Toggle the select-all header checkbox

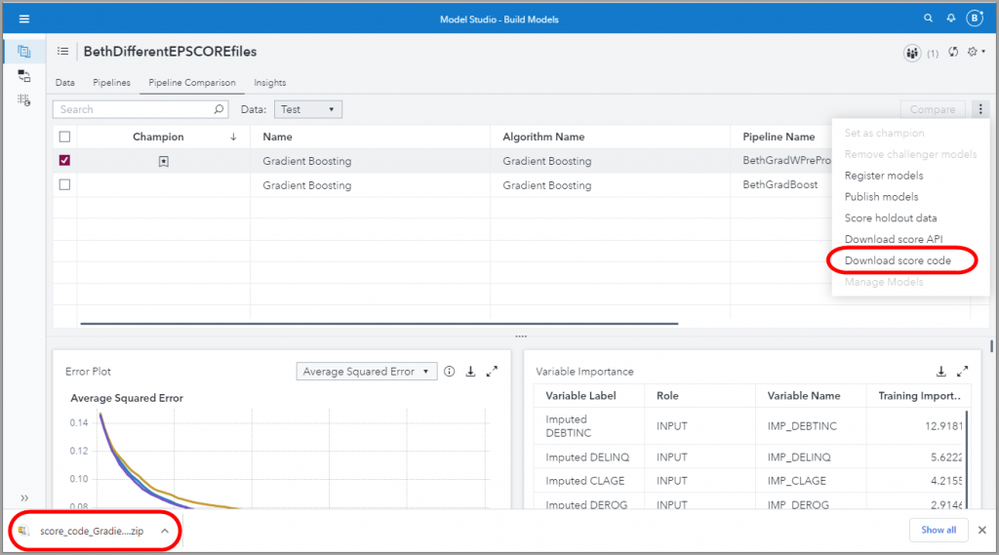pyautogui.click(x=64, y=136)
